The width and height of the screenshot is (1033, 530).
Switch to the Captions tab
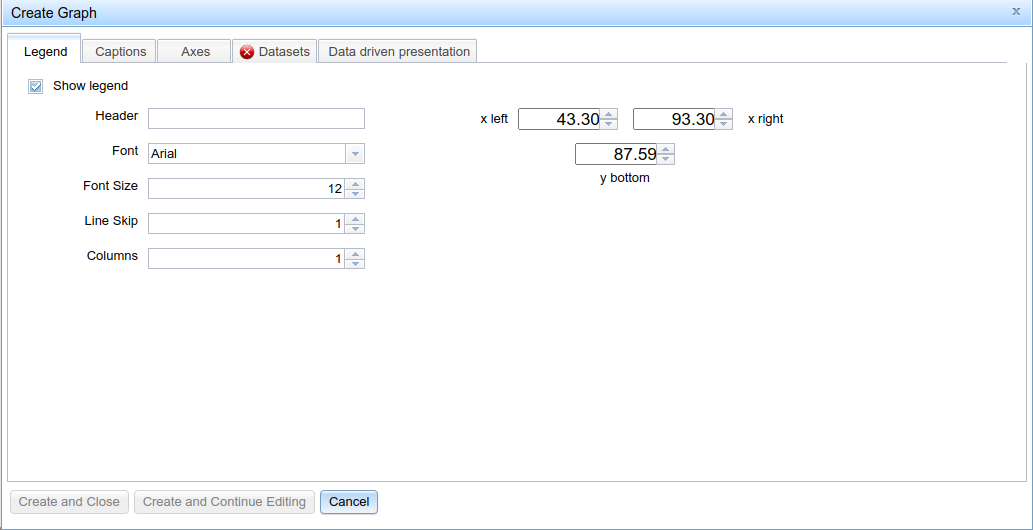pos(121,52)
